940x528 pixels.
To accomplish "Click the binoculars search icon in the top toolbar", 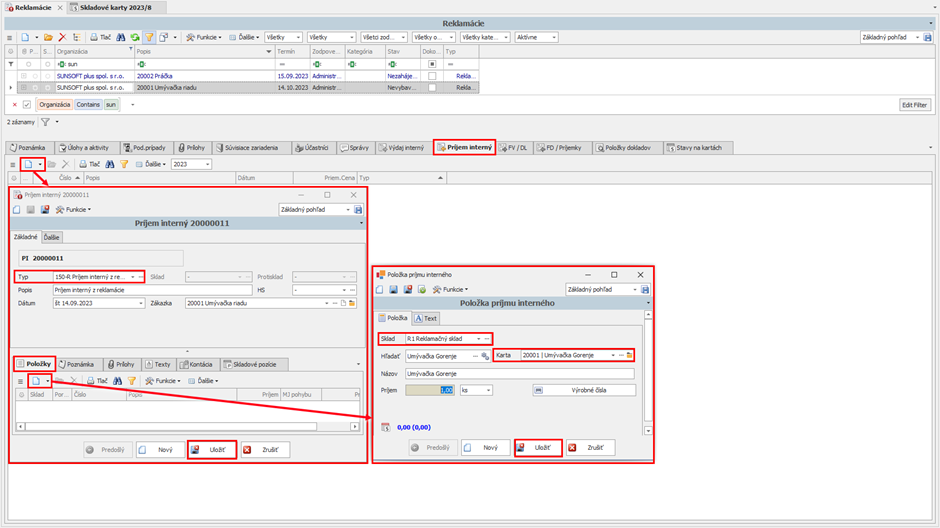I will tap(121, 37).
